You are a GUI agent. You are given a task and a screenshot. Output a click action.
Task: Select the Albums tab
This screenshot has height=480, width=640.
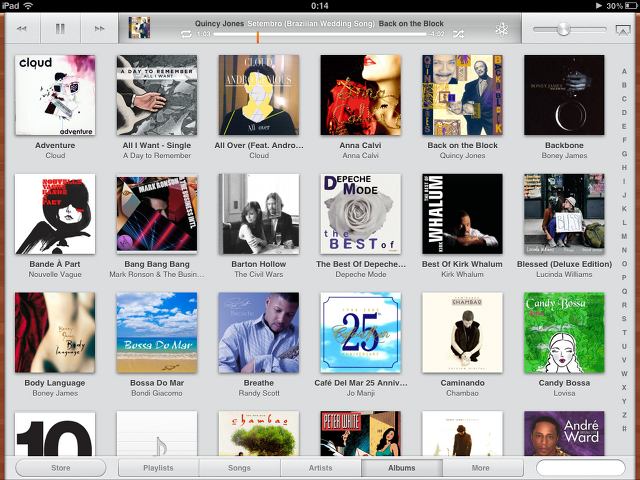click(x=402, y=468)
